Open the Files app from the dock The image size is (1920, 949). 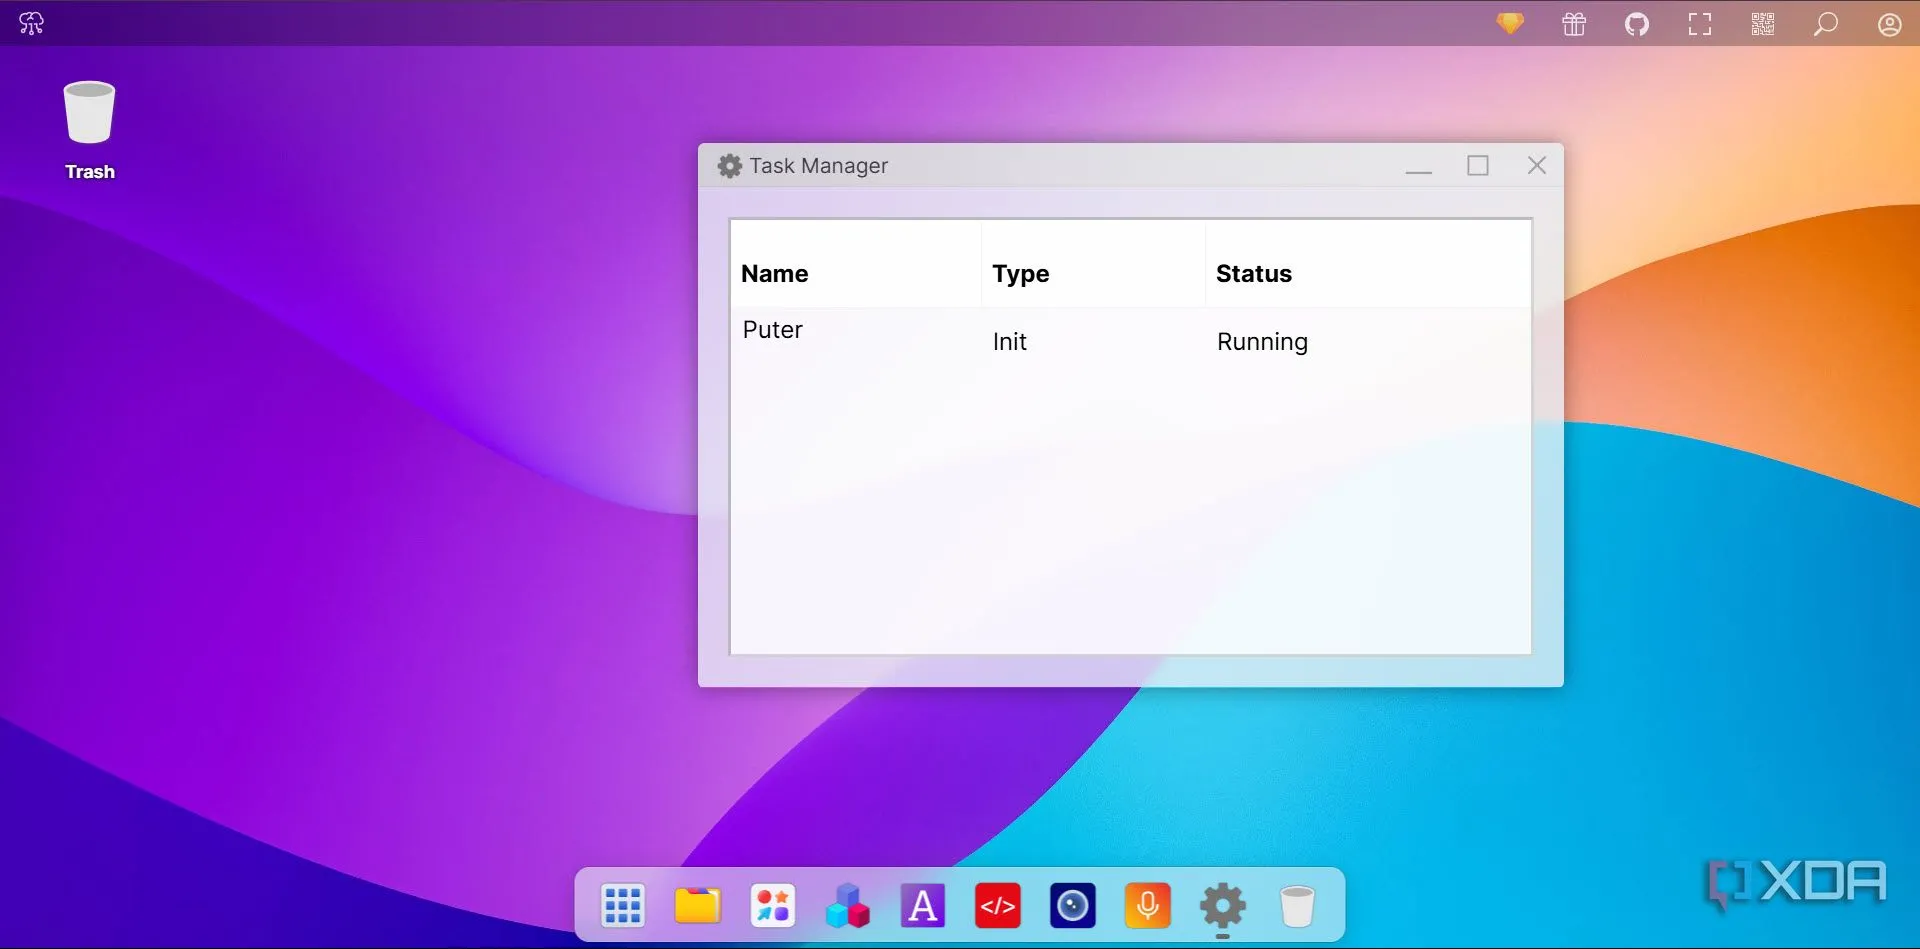[x=698, y=905]
